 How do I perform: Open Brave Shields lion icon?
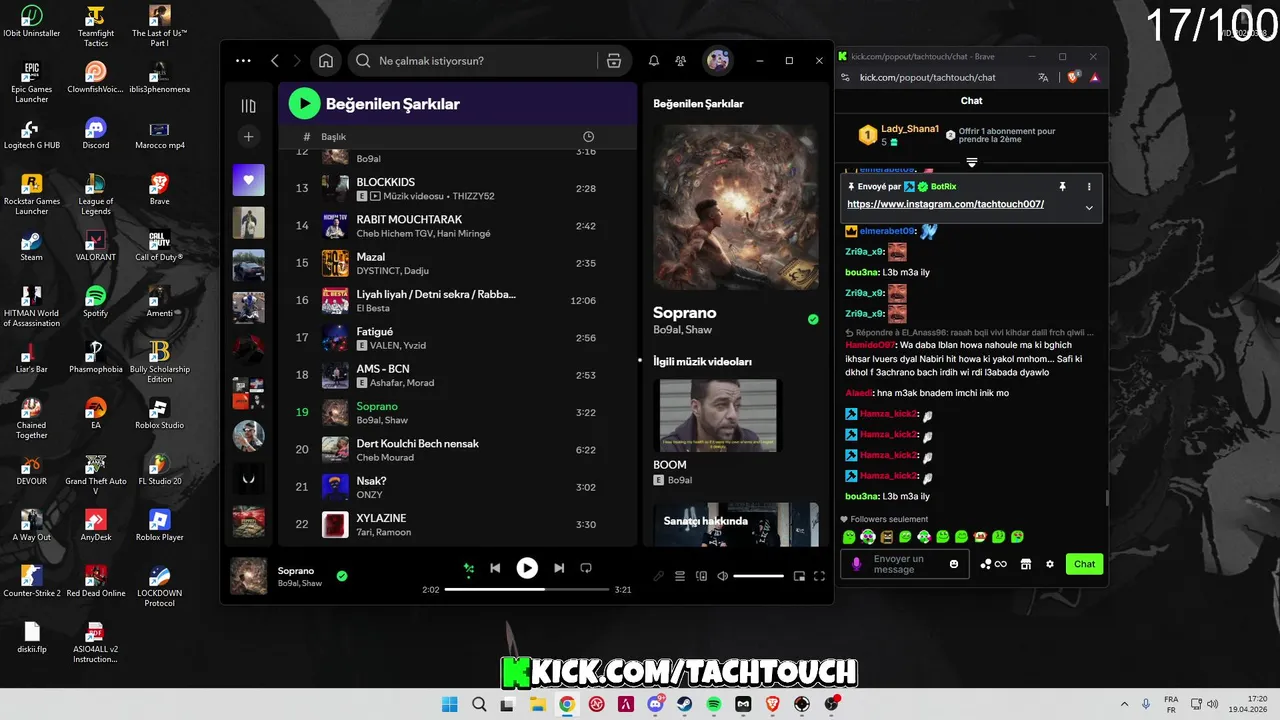(x=1073, y=77)
